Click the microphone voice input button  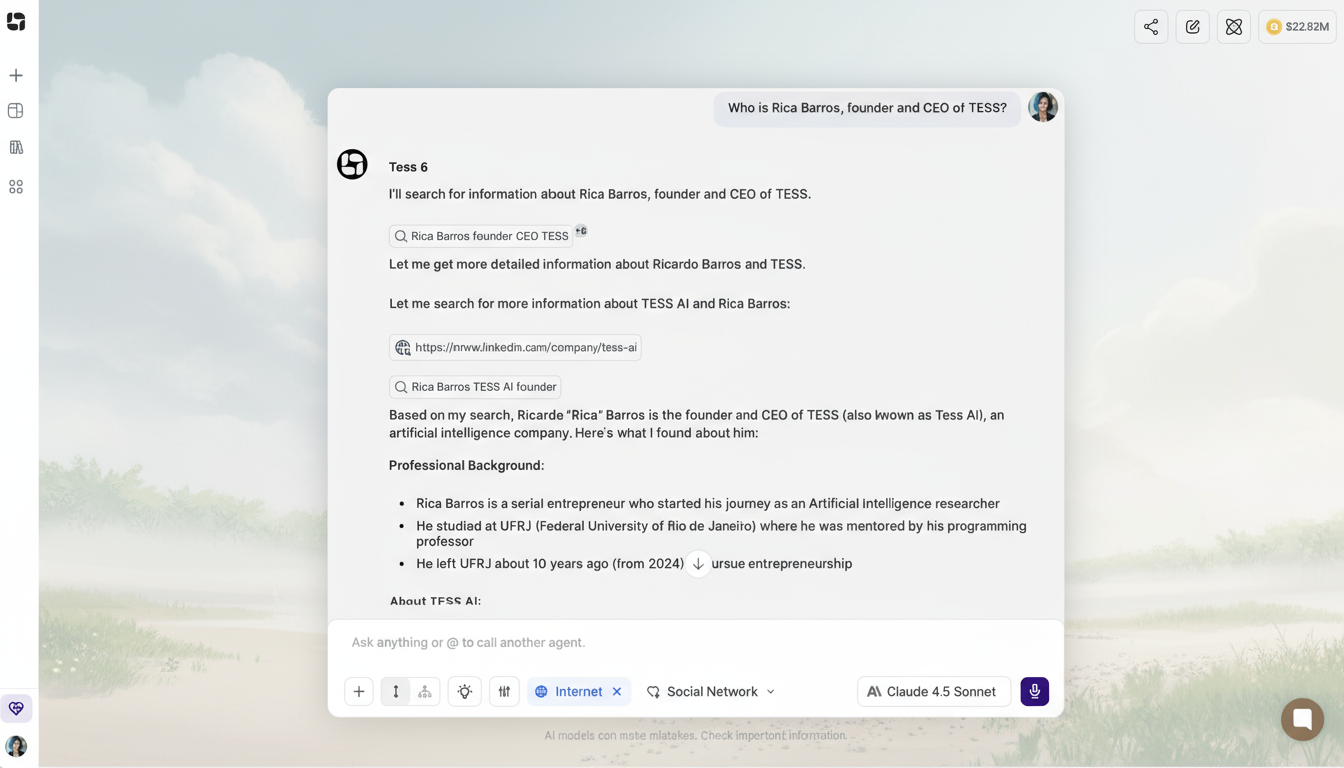pos(1034,691)
